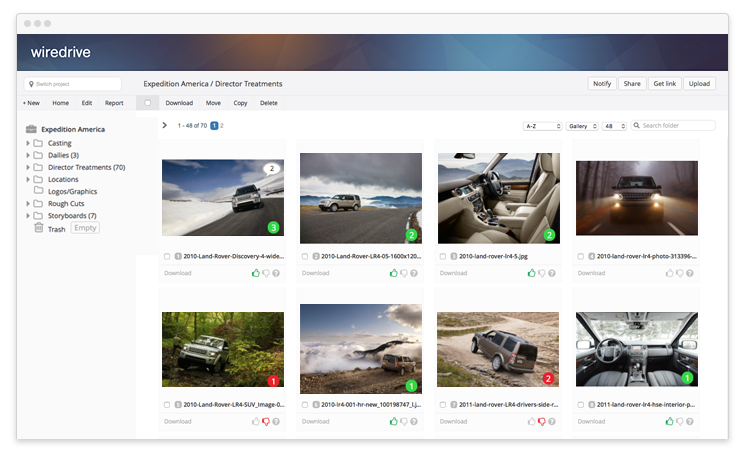Click the Trash bin icon in sidebar
Image resolution: width=745 pixels, height=457 pixels.
[38, 228]
